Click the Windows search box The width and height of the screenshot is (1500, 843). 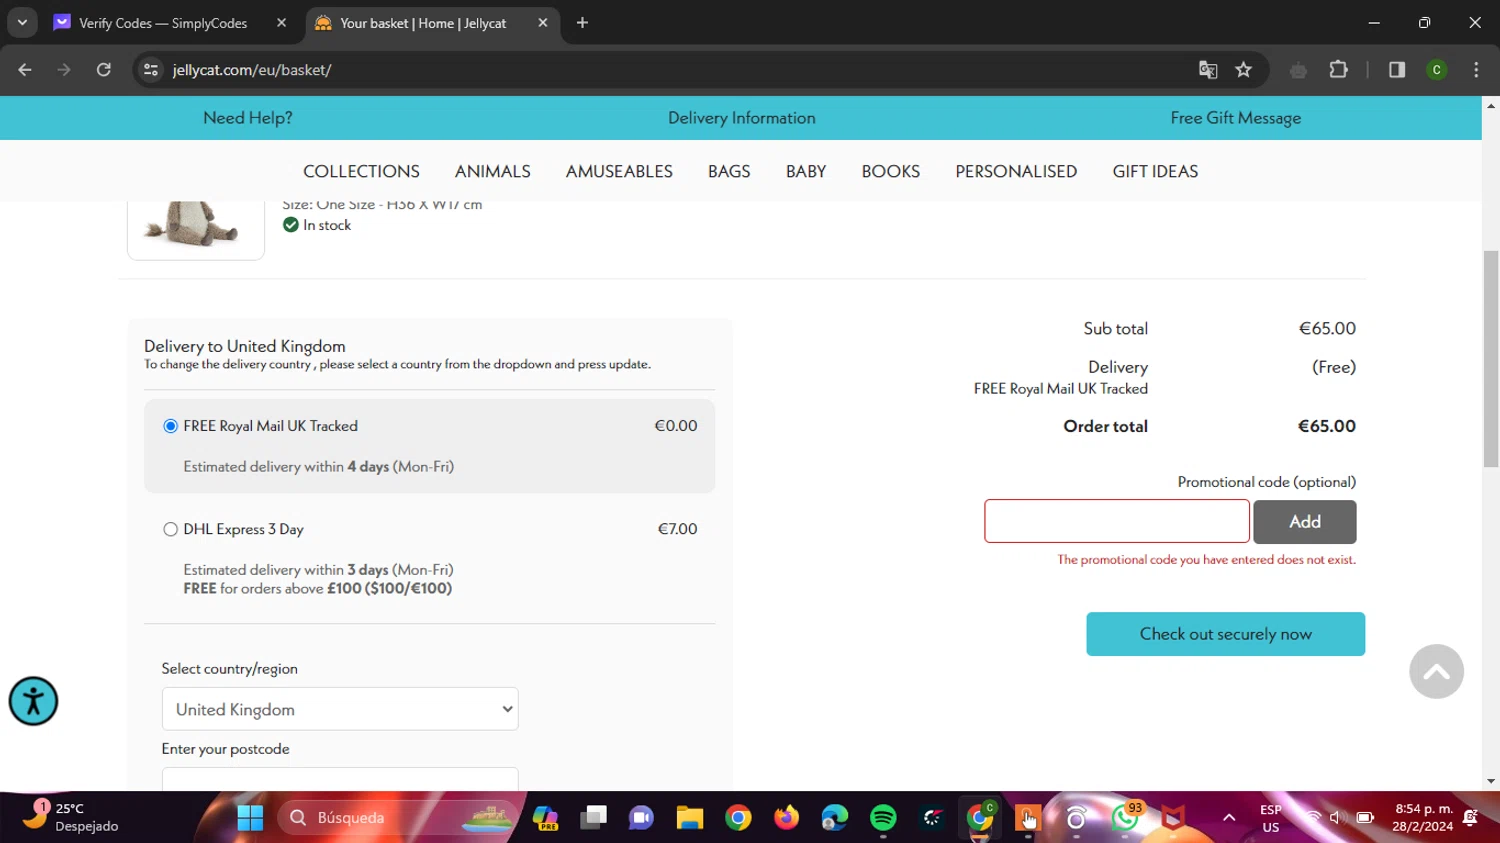pos(398,818)
